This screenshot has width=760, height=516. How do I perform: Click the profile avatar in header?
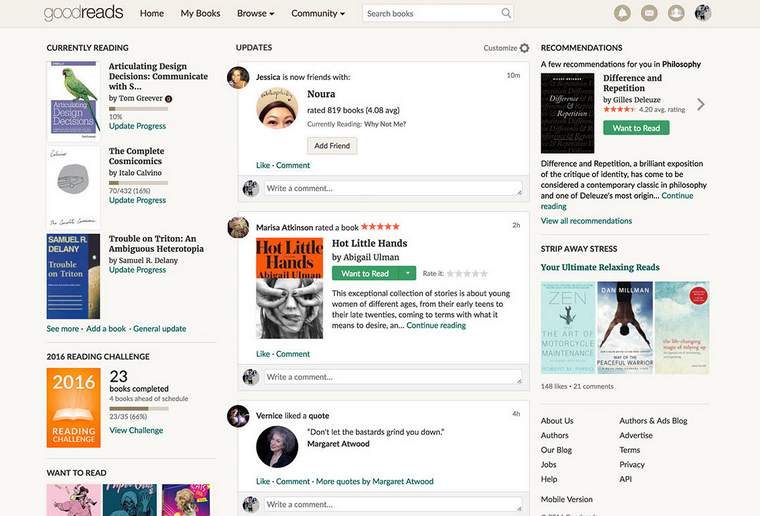[x=703, y=13]
